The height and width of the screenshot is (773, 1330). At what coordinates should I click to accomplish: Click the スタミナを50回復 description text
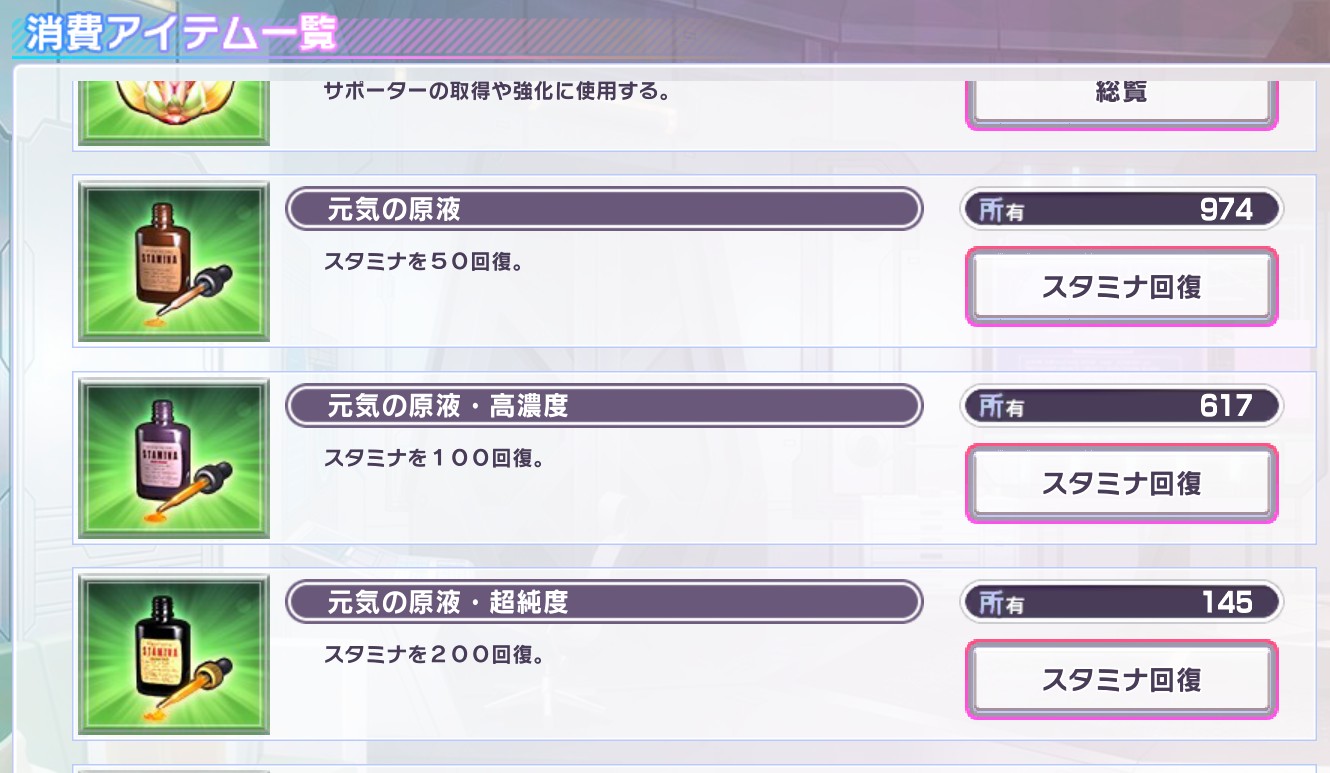(x=425, y=262)
